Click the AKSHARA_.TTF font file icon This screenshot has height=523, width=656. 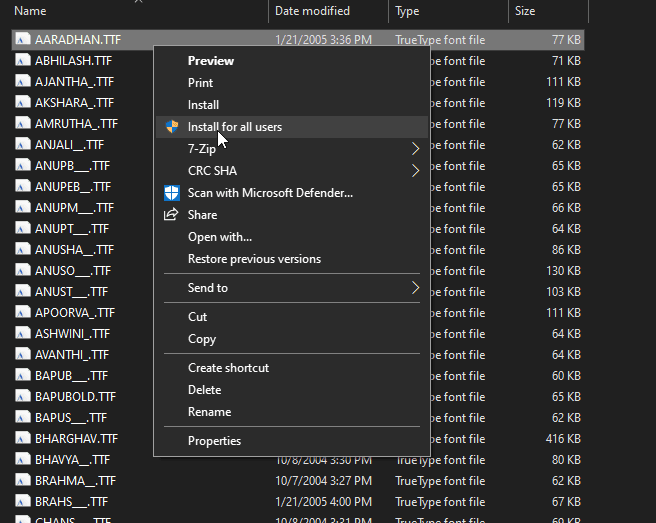click(22, 103)
